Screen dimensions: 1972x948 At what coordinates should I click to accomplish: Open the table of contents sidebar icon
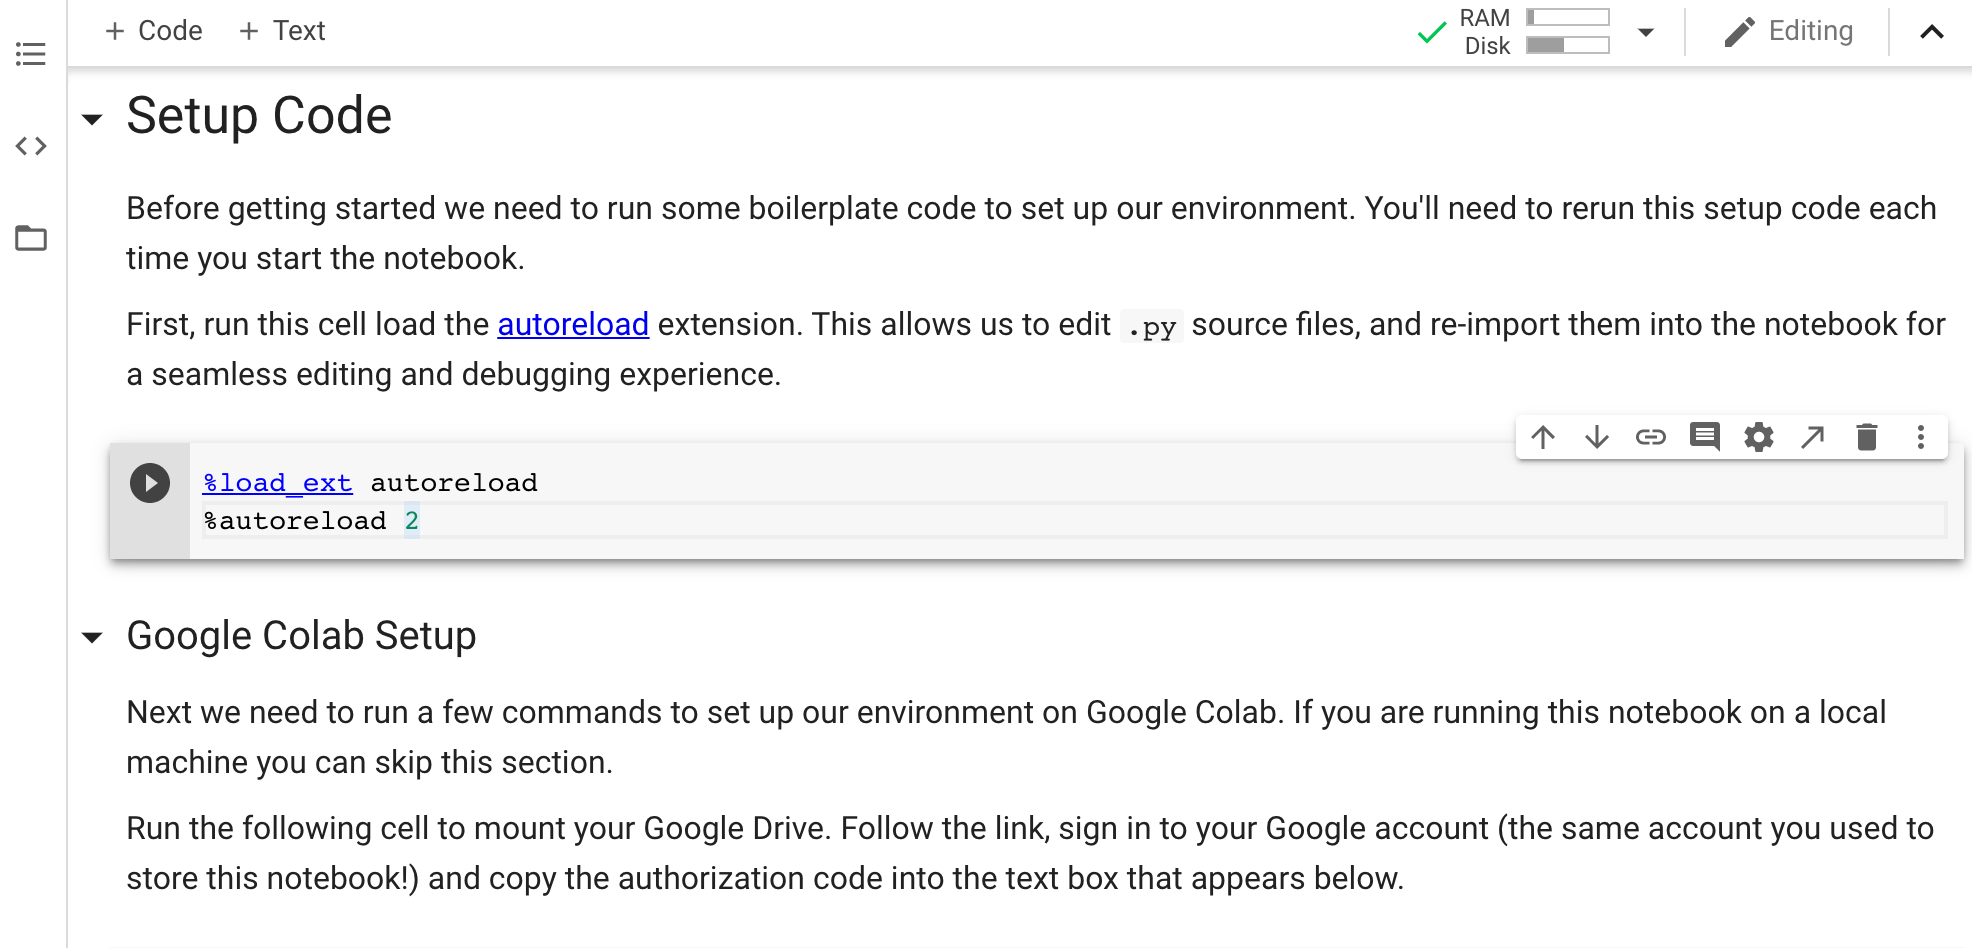tap(31, 54)
